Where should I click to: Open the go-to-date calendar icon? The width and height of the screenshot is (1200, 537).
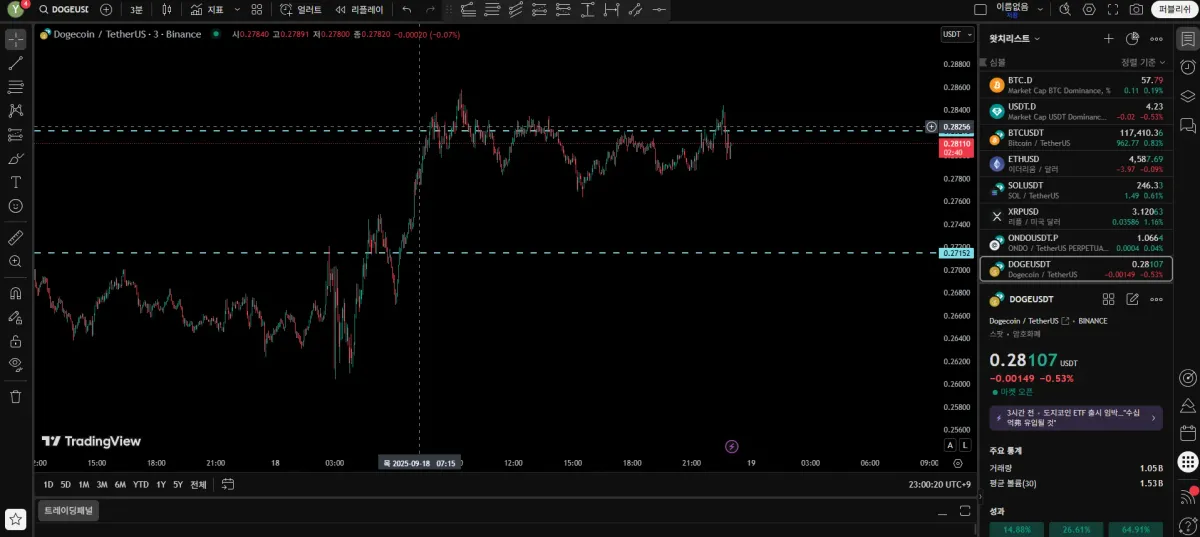coord(228,484)
